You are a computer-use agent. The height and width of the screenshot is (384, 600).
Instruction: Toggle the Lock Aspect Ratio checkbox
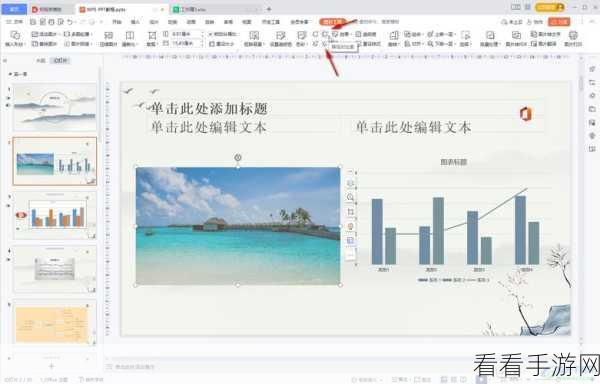pos(211,34)
